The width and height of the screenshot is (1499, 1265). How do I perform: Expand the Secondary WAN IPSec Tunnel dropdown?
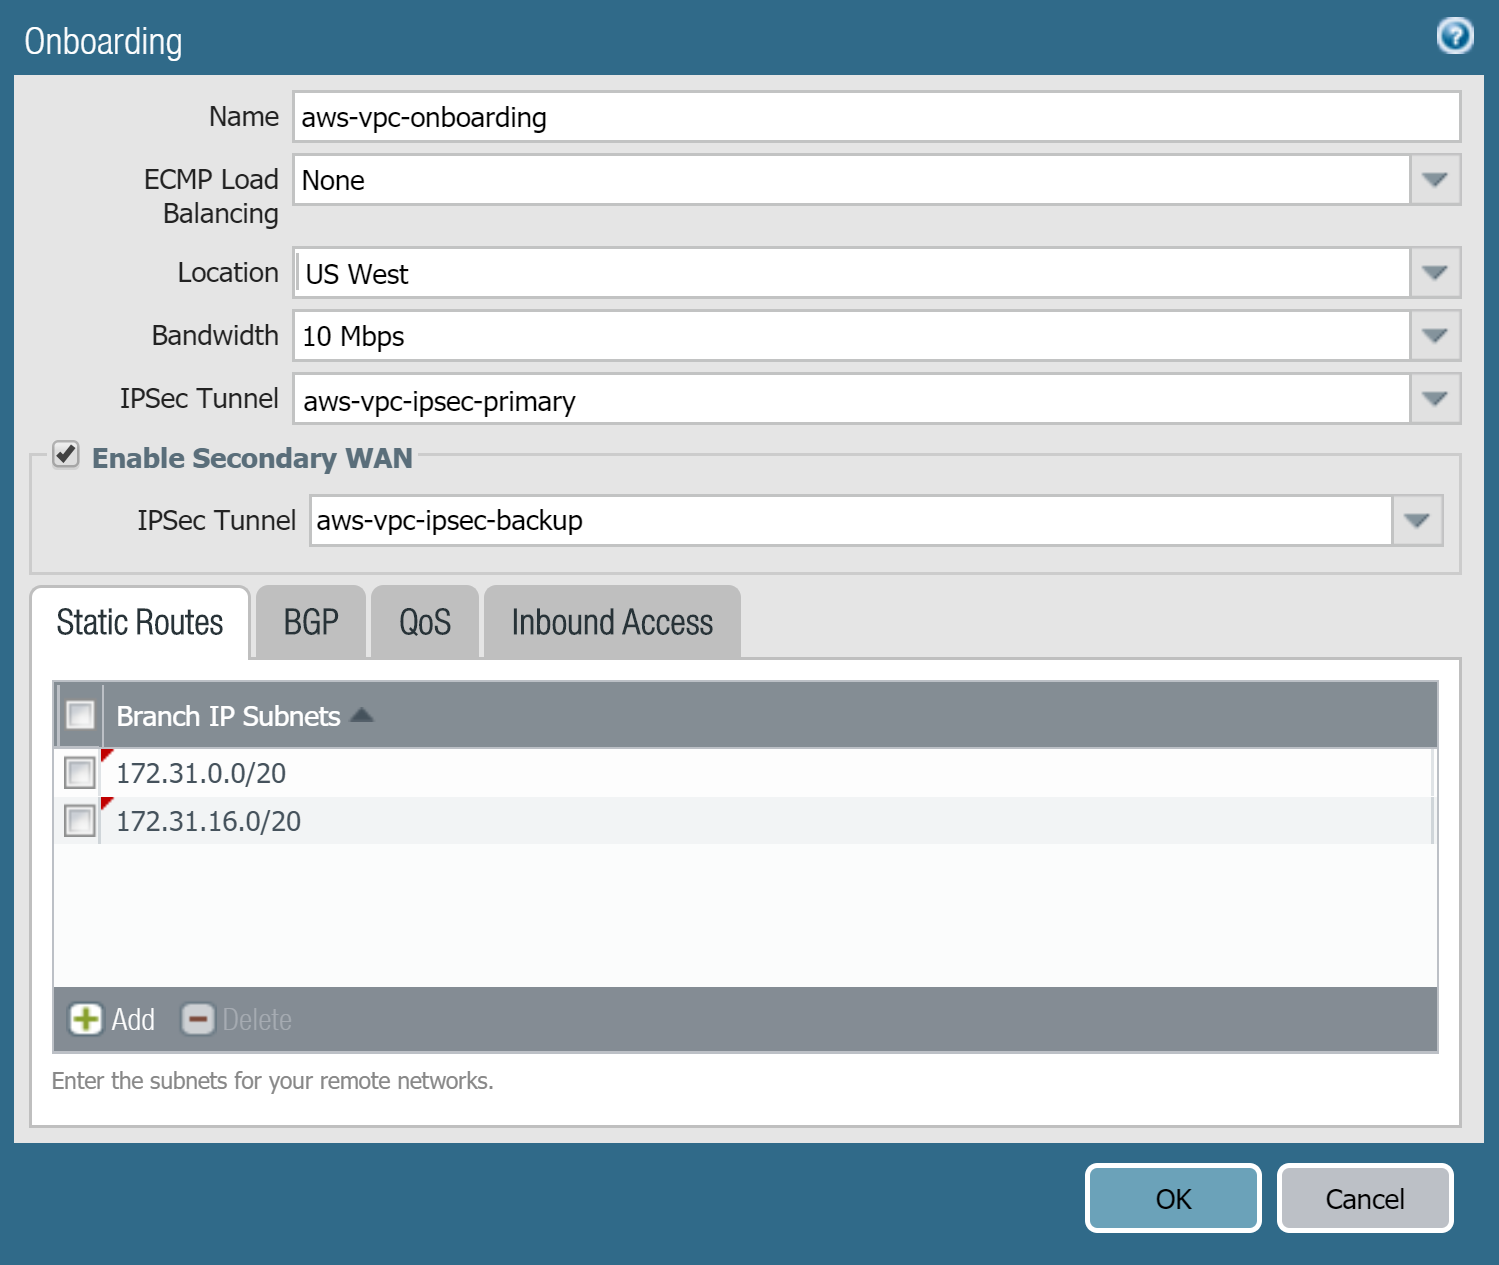point(1416,521)
